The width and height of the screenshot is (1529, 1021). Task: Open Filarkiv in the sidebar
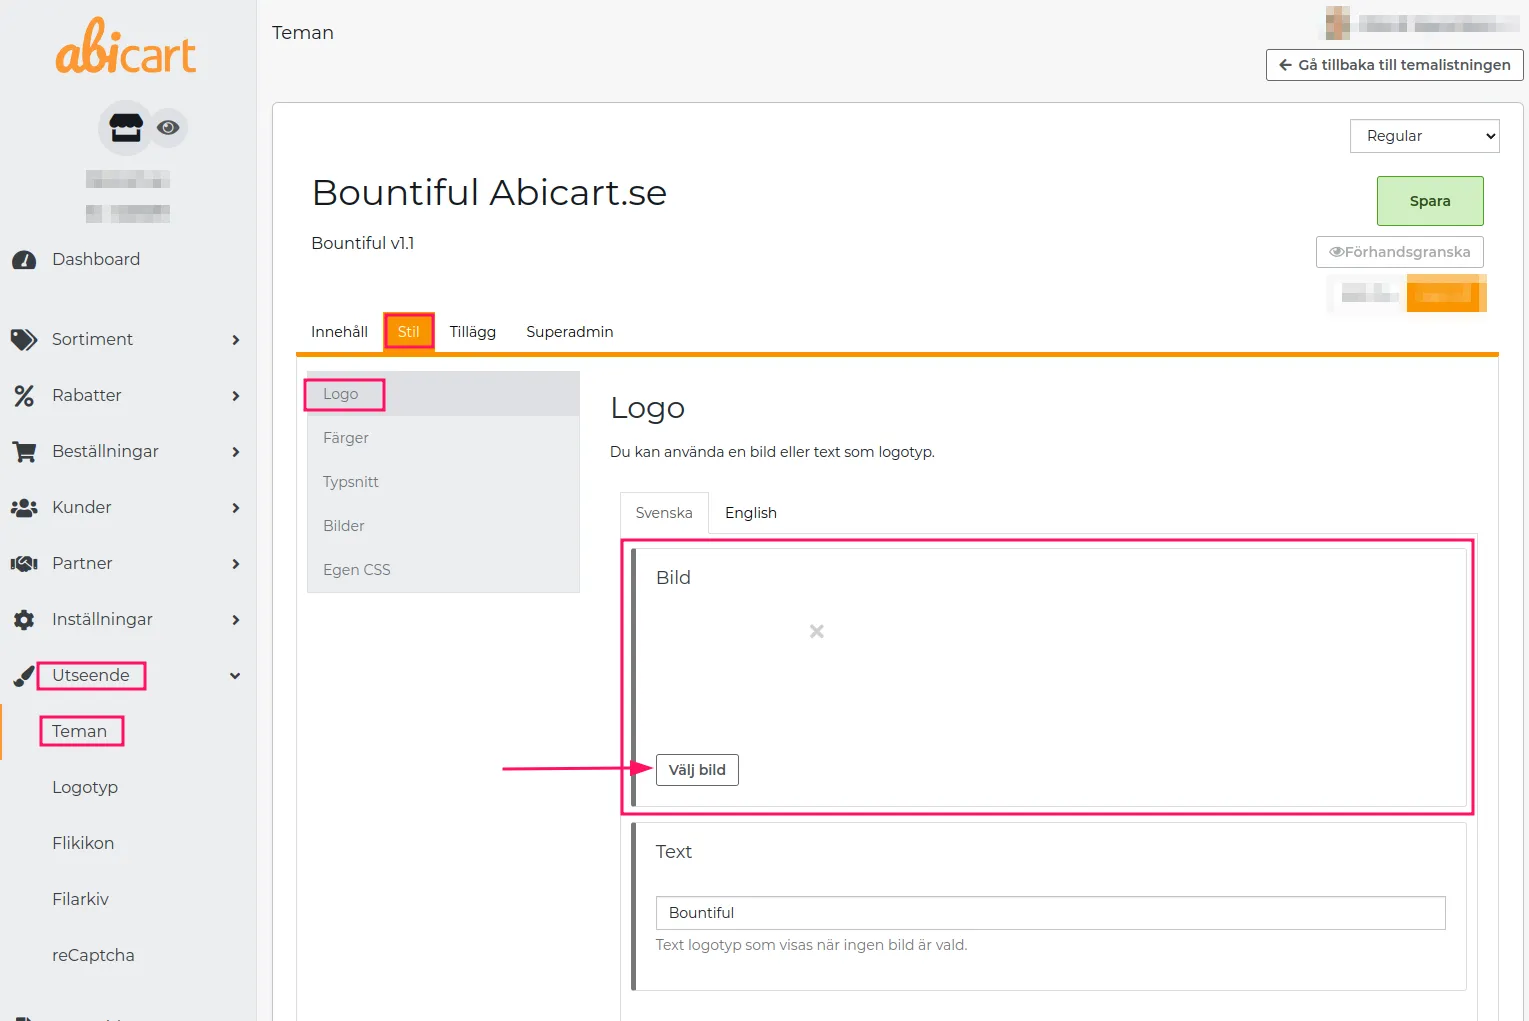pyautogui.click(x=80, y=899)
